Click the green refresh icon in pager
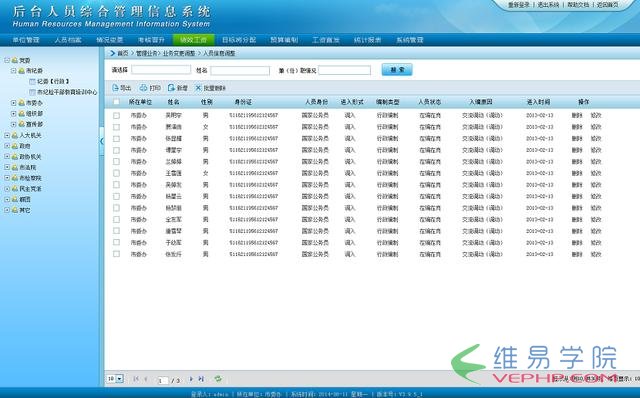 point(218,379)
